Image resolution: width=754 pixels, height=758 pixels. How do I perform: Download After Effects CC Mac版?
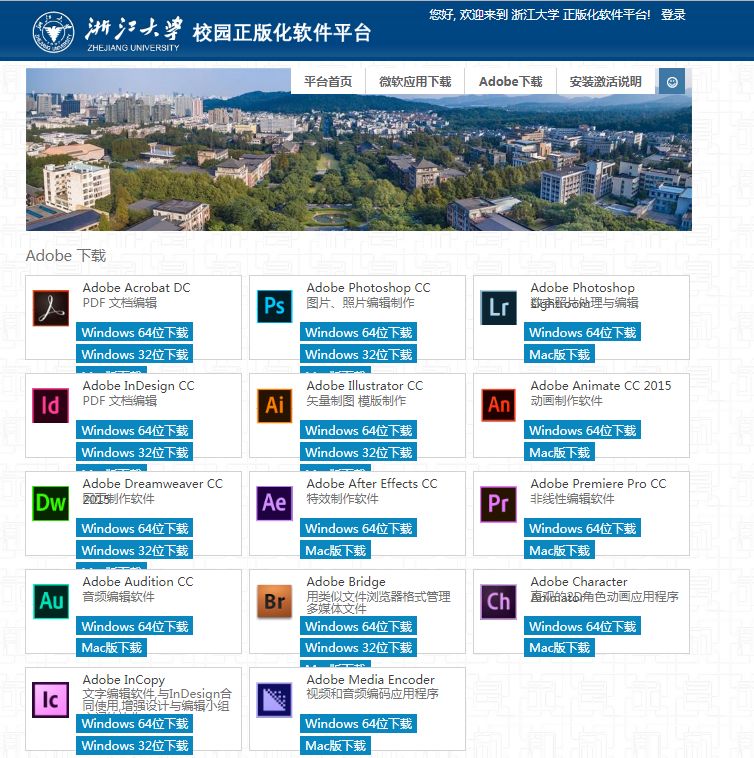pyautogui.click(x=335, y=550)
